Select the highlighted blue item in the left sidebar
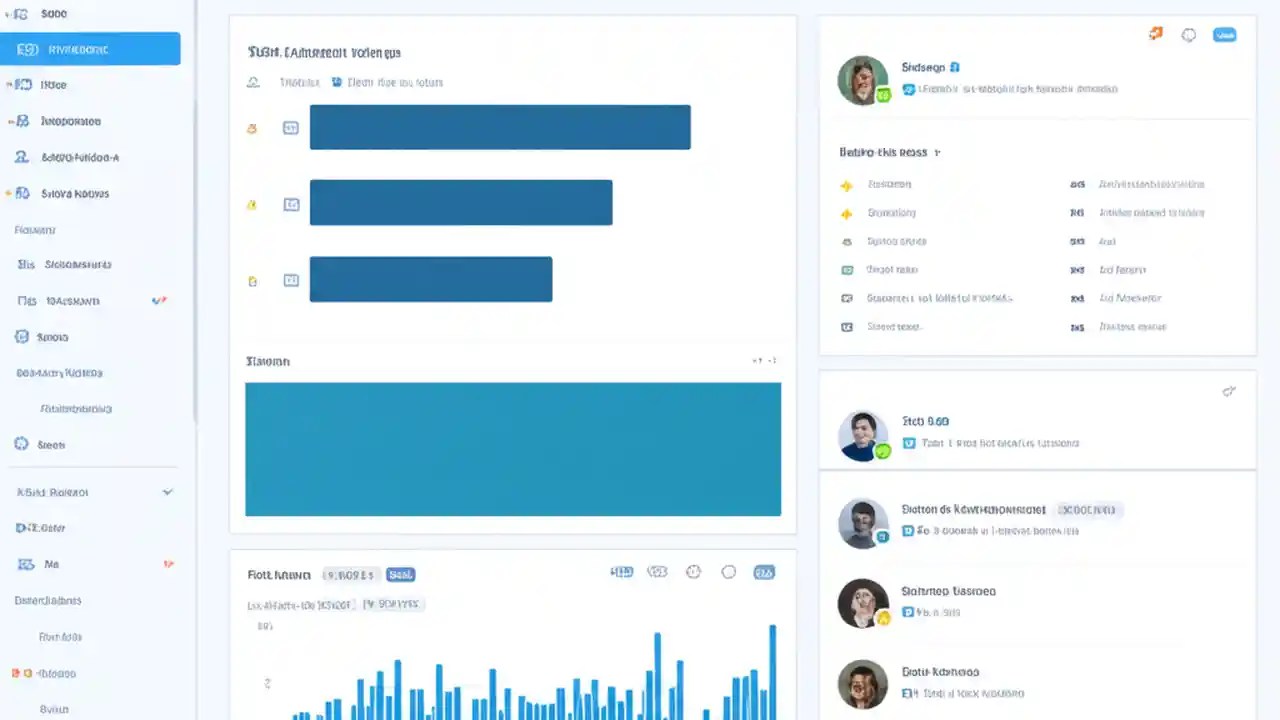 [90, 49]
